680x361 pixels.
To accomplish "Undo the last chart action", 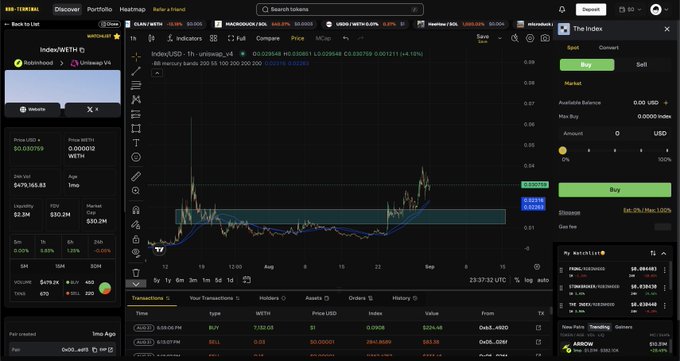I will coord(346,38).
